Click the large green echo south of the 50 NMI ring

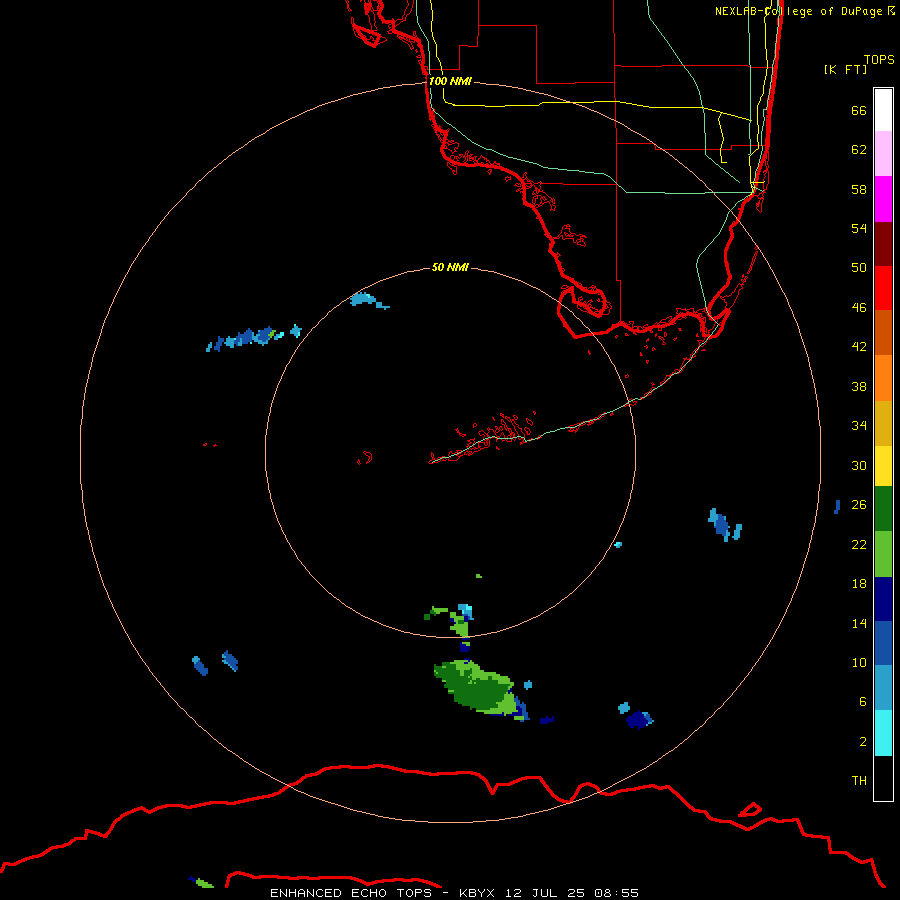click(x=476, y=688)
